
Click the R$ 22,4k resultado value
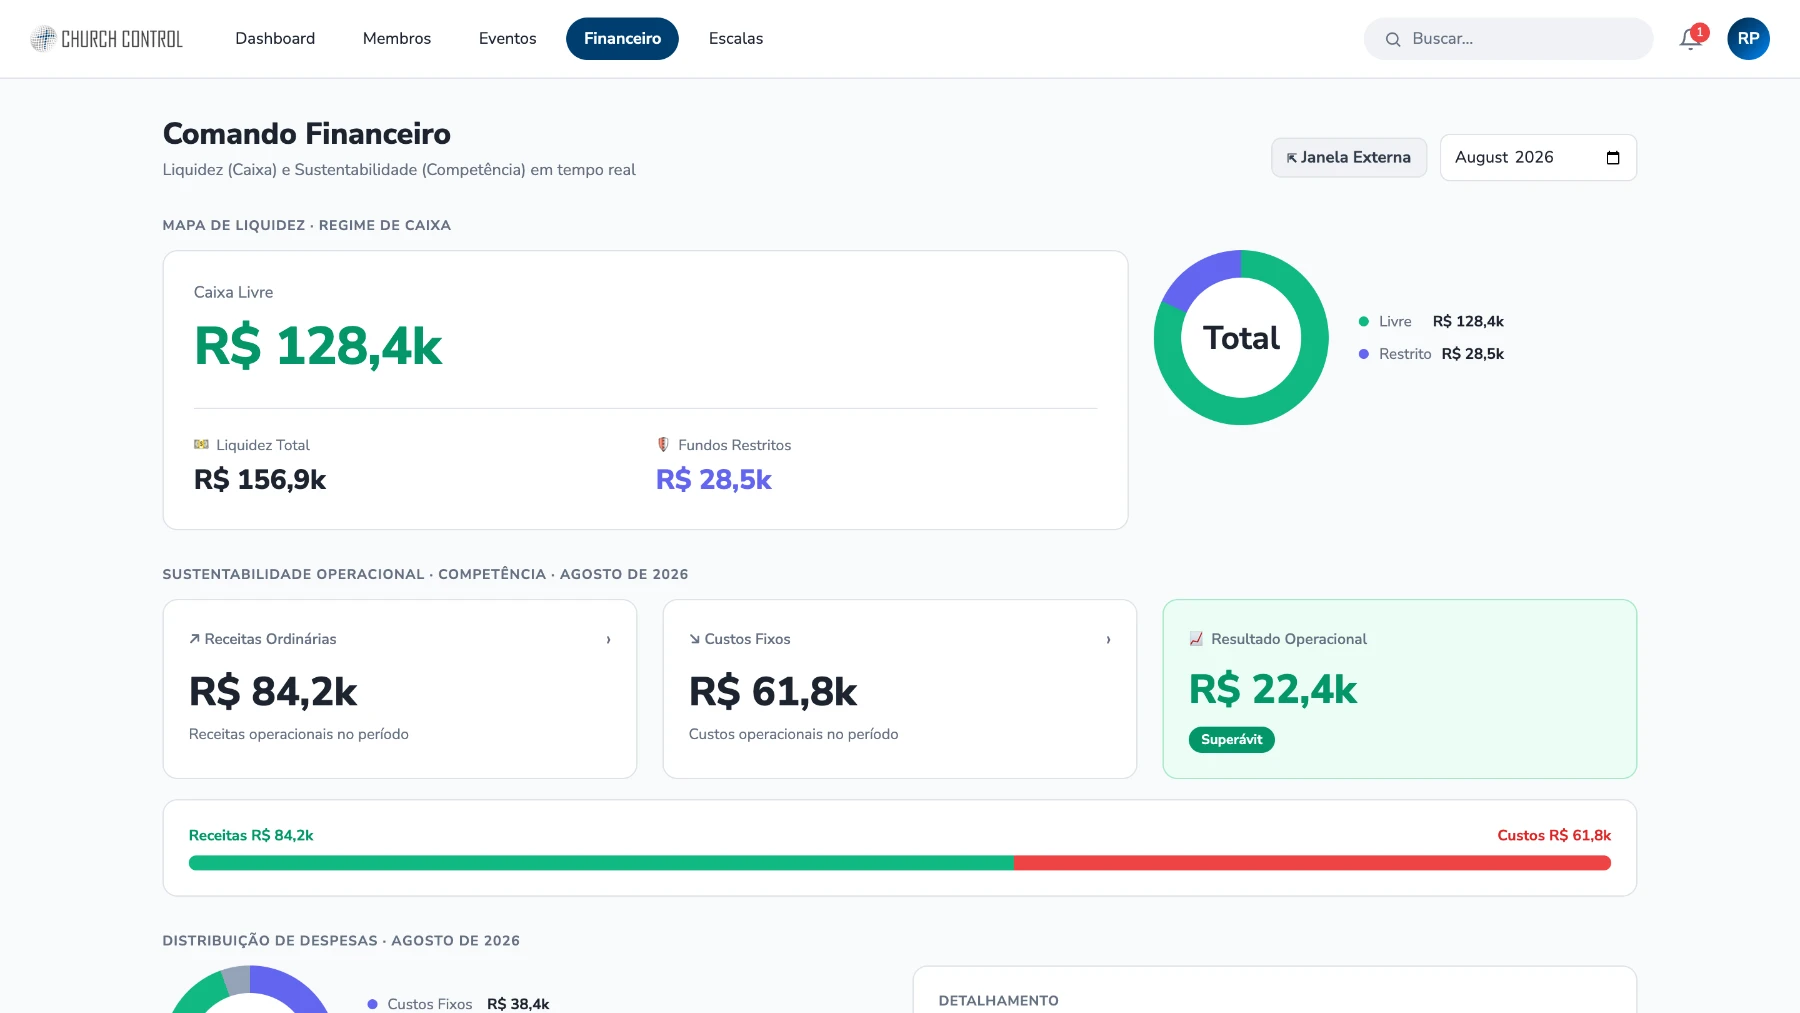(x=1273, y=690)
